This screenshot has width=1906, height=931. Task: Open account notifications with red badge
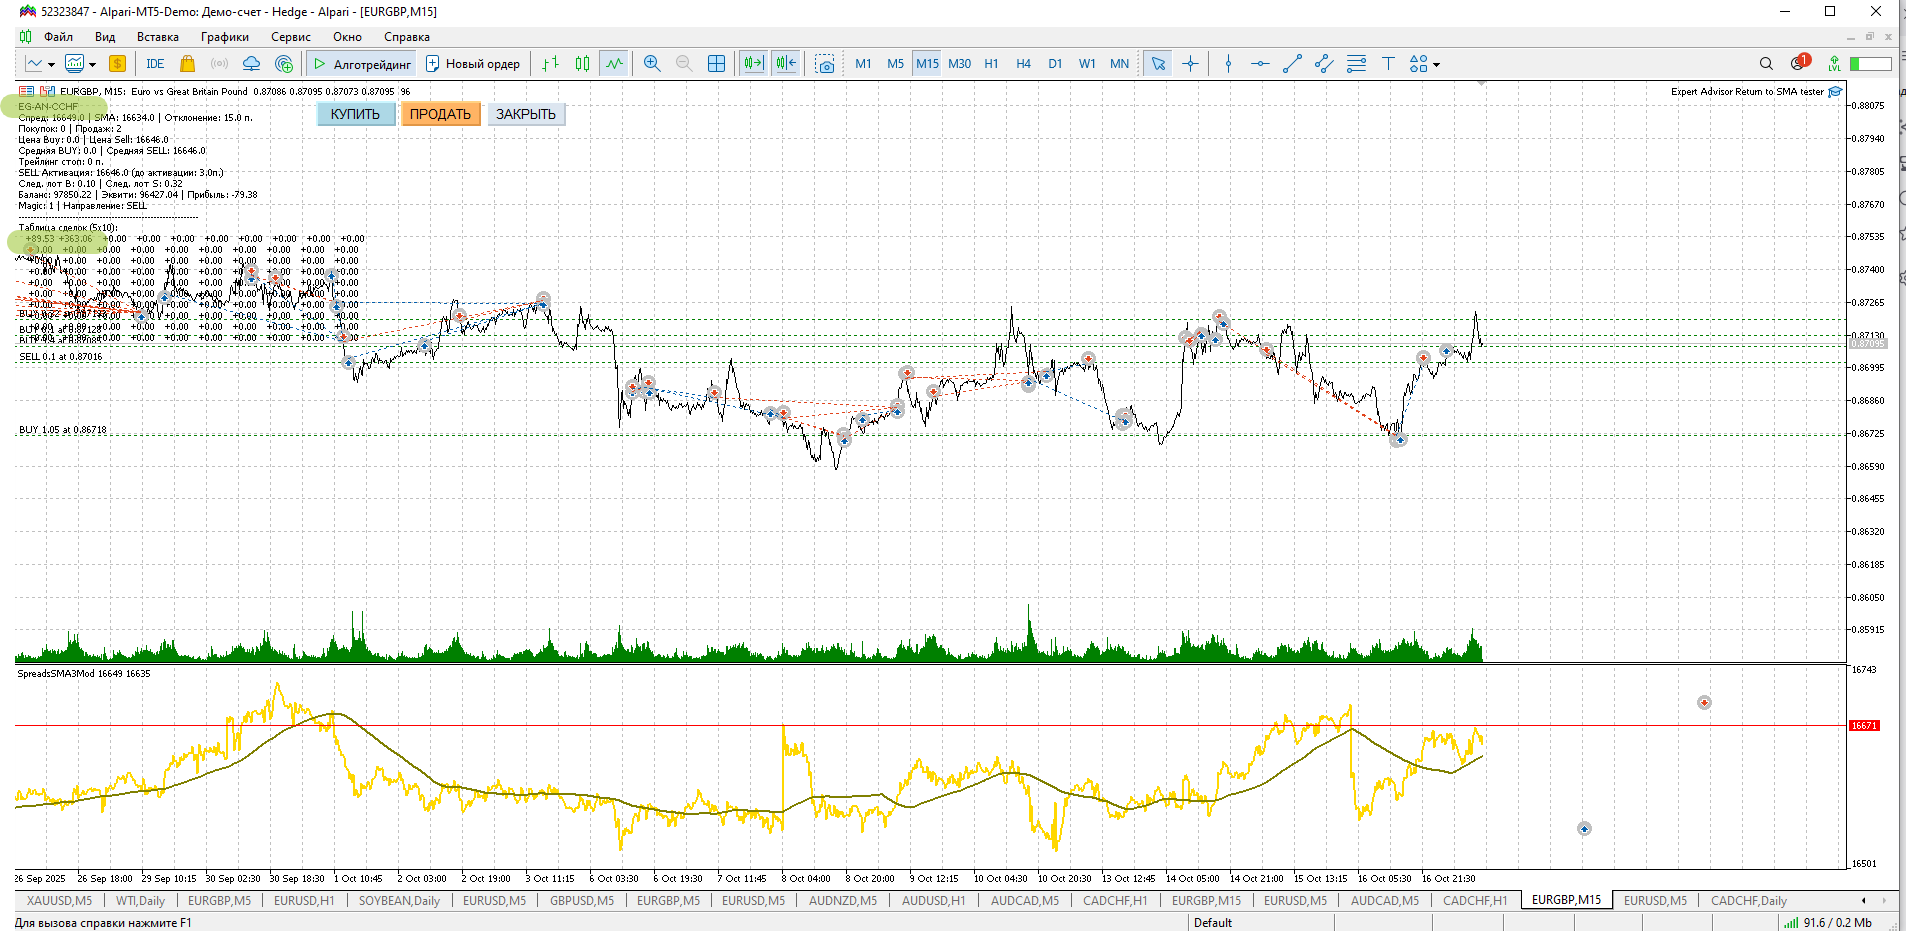1800,63
